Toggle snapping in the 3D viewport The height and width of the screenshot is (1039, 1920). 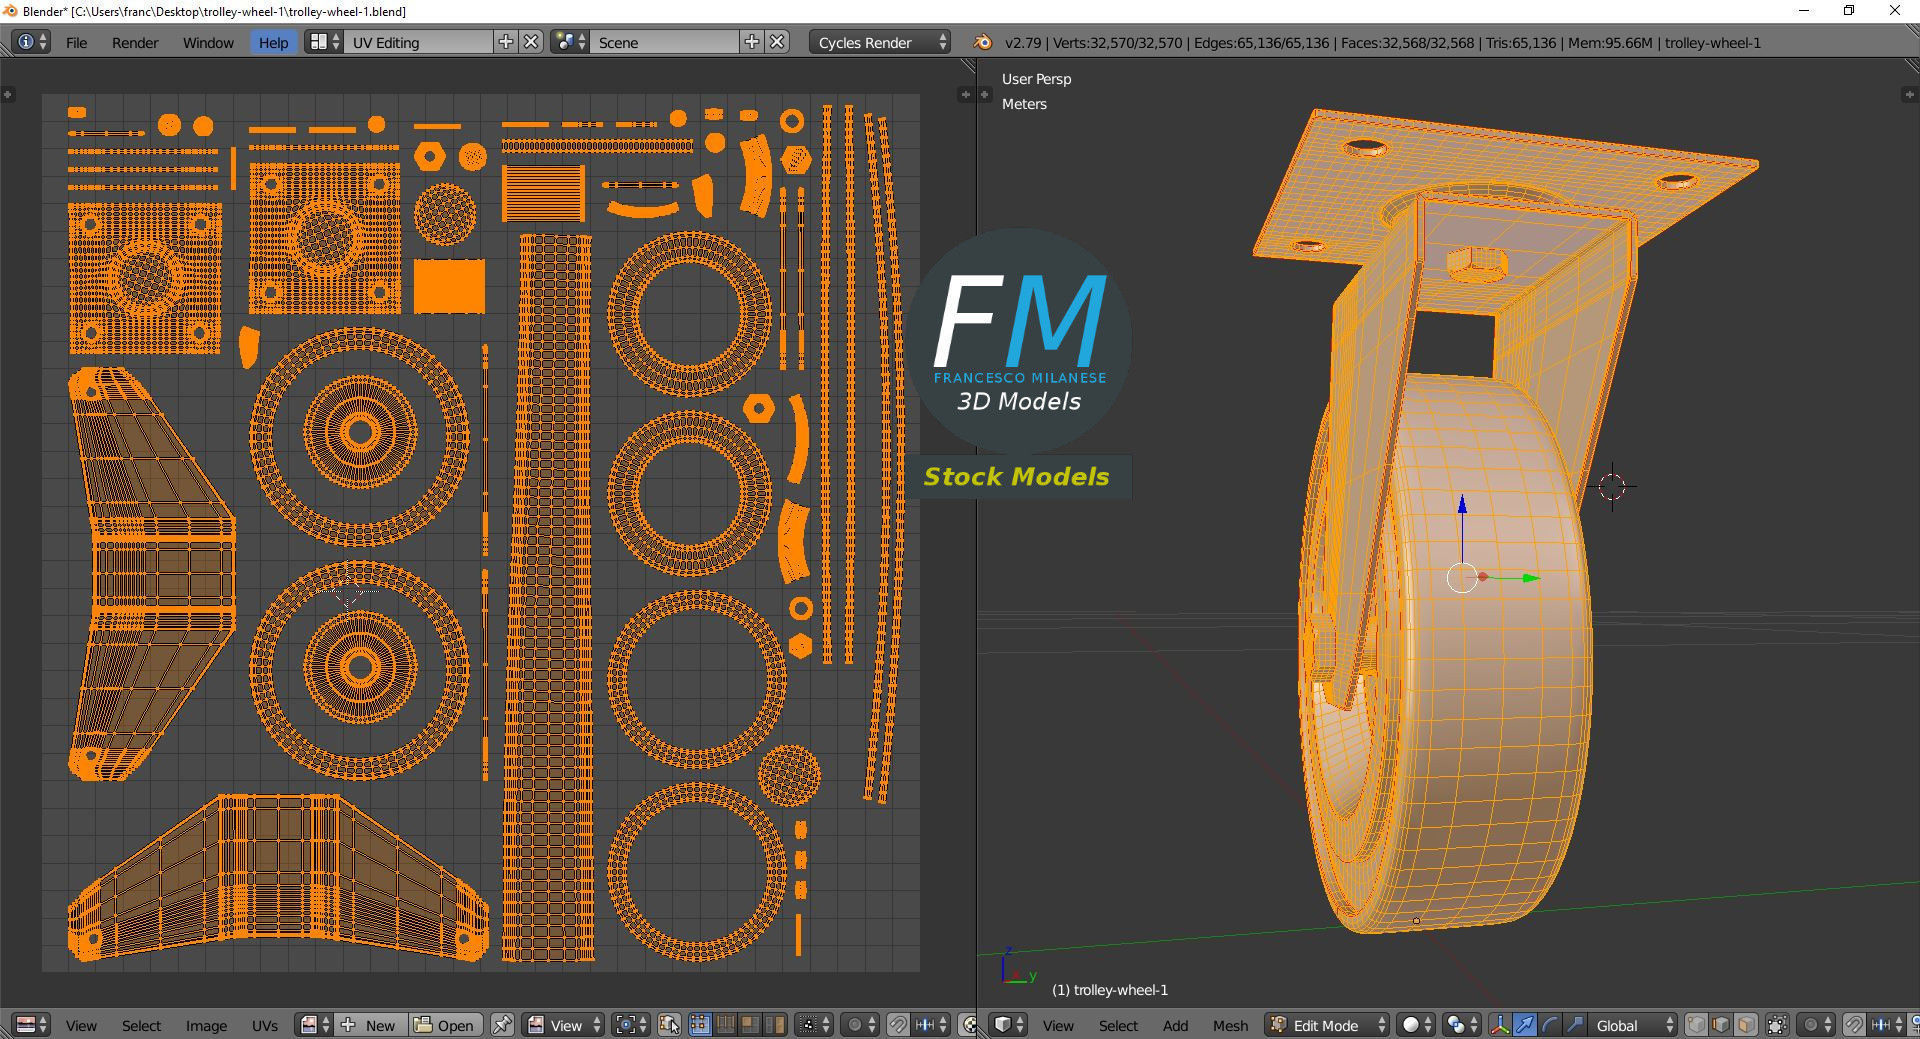click(x=1853, y=1025)
